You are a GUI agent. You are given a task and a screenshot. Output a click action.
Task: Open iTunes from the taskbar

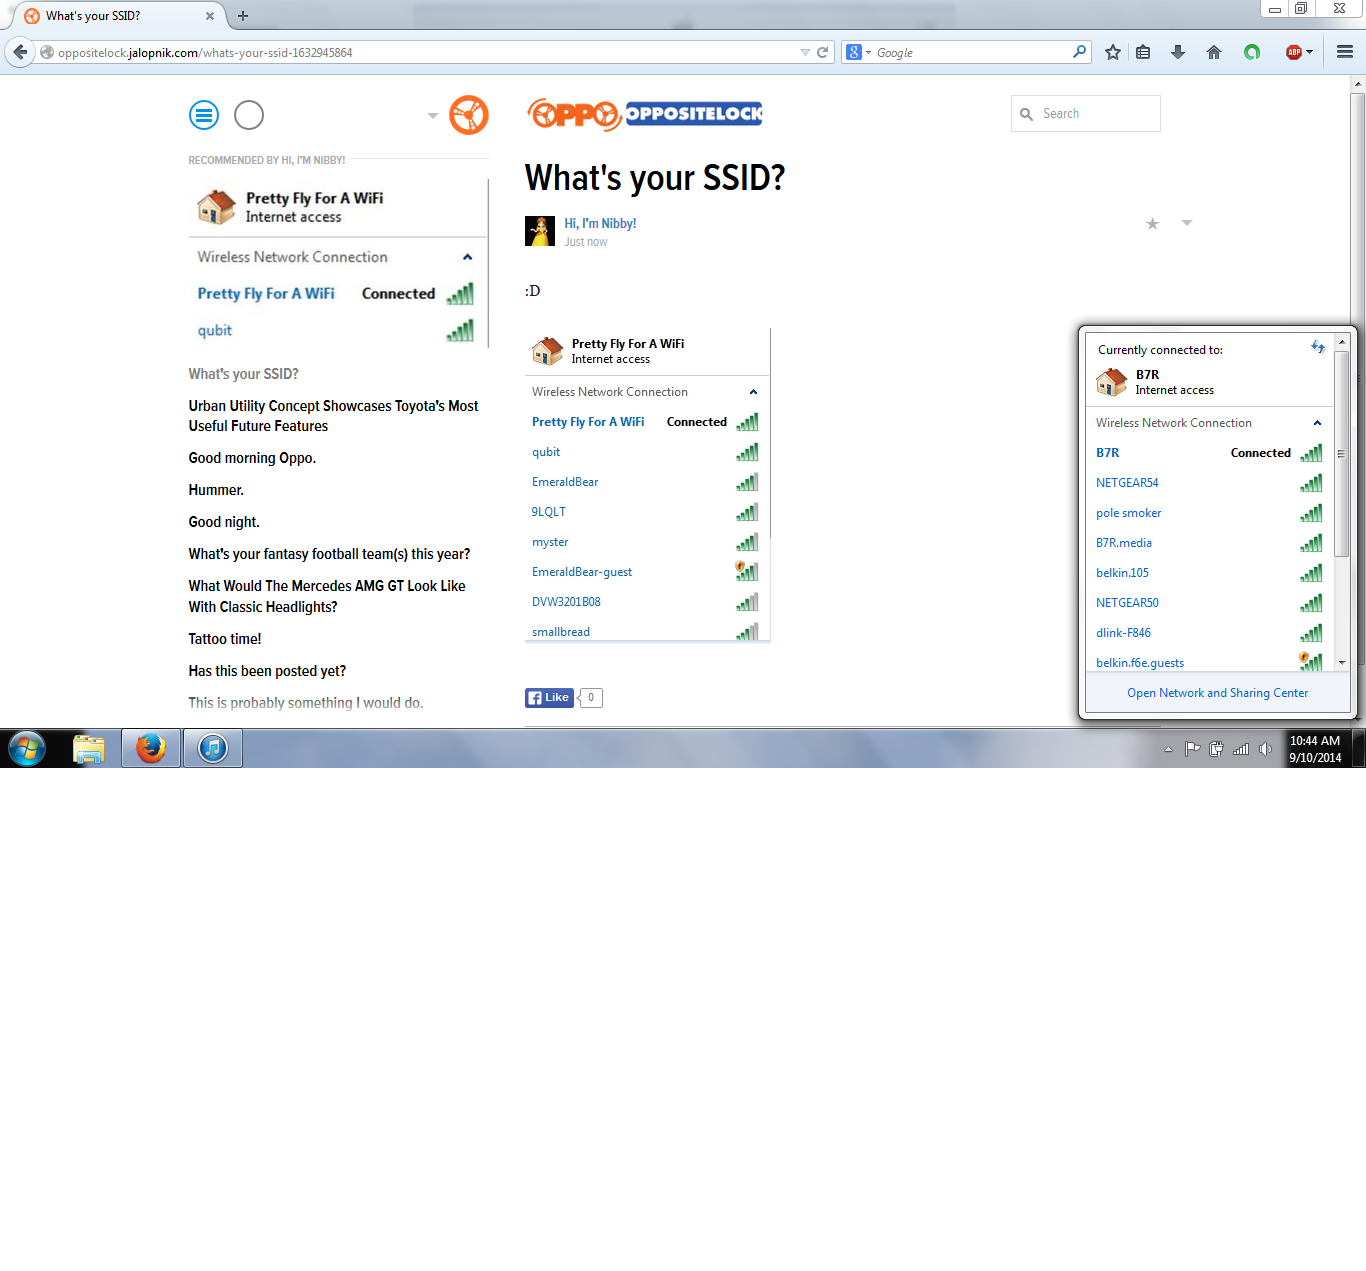tap(213, 748)
